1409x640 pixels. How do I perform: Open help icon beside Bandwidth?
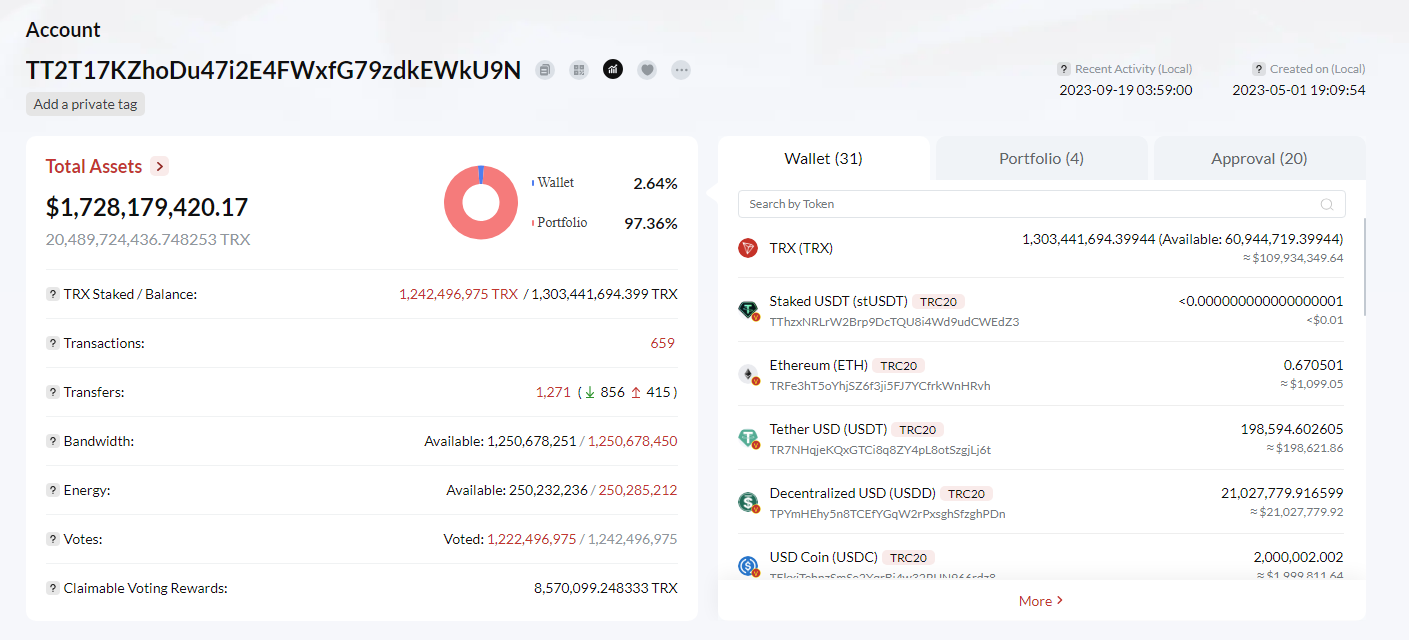point(52,441)
